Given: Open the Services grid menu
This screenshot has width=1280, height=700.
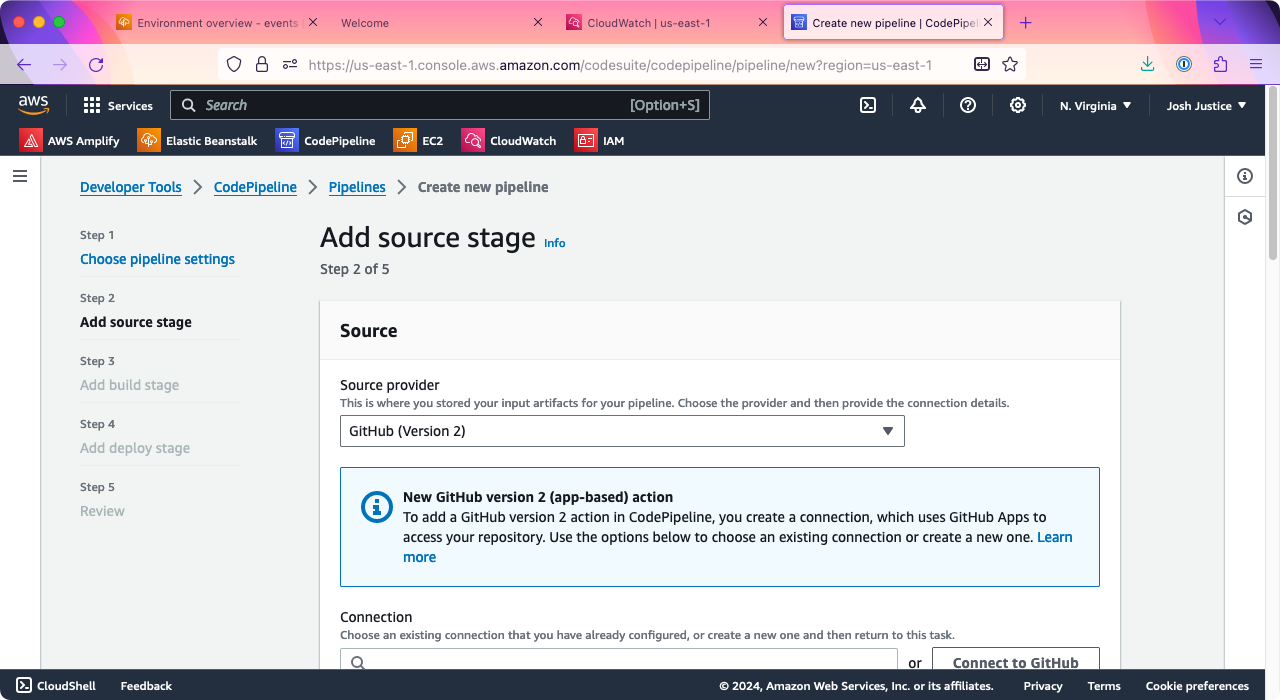Looking at the screenshot, I should (x=118, y=105).
